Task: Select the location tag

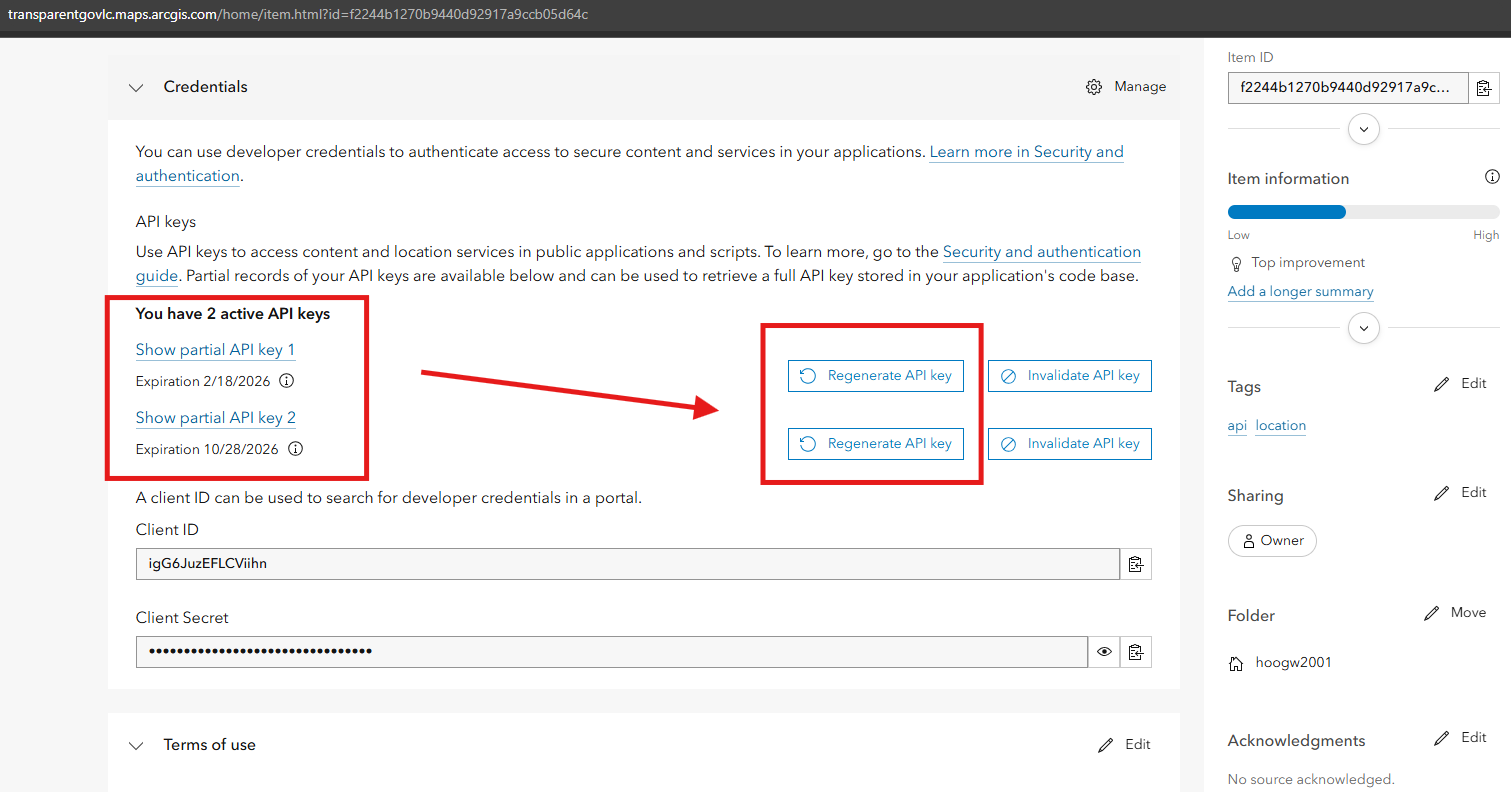Action: click(x=1281, y=426)
